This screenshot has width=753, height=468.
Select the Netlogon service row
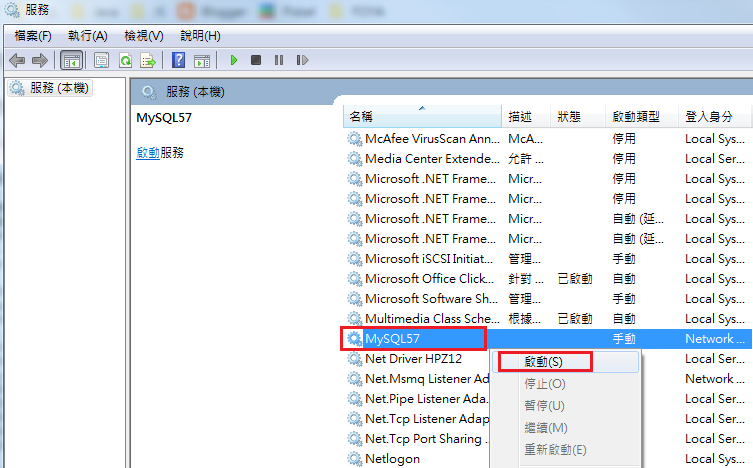click(392, 459)
